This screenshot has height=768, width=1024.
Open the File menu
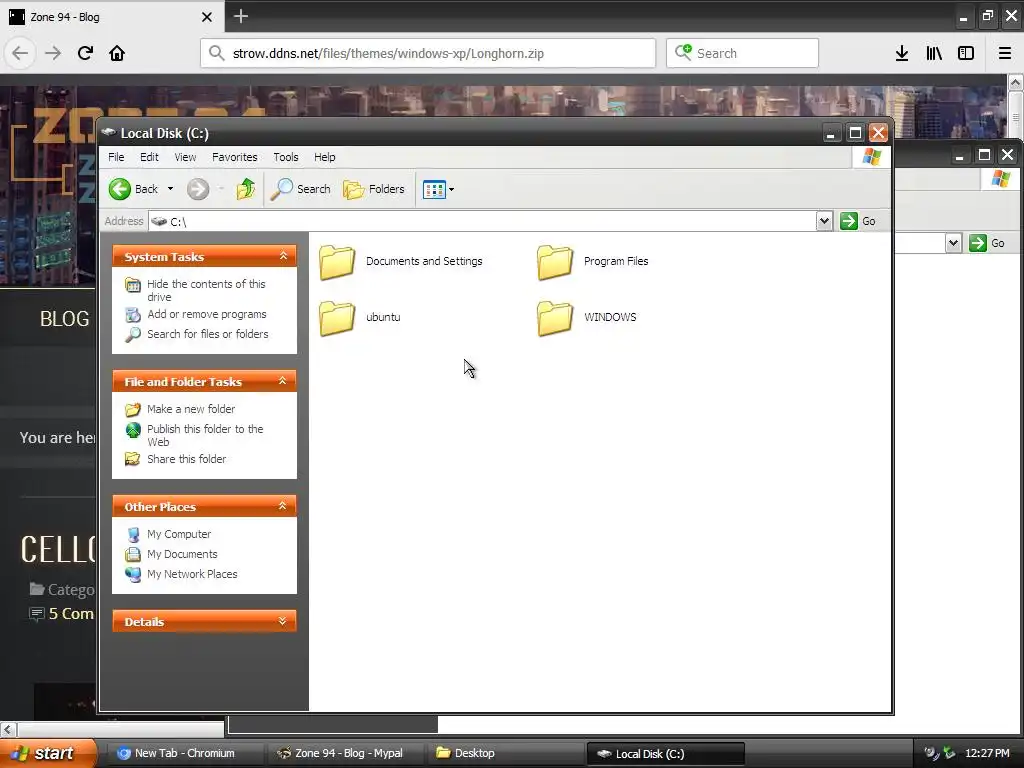[x=116, y=157]
